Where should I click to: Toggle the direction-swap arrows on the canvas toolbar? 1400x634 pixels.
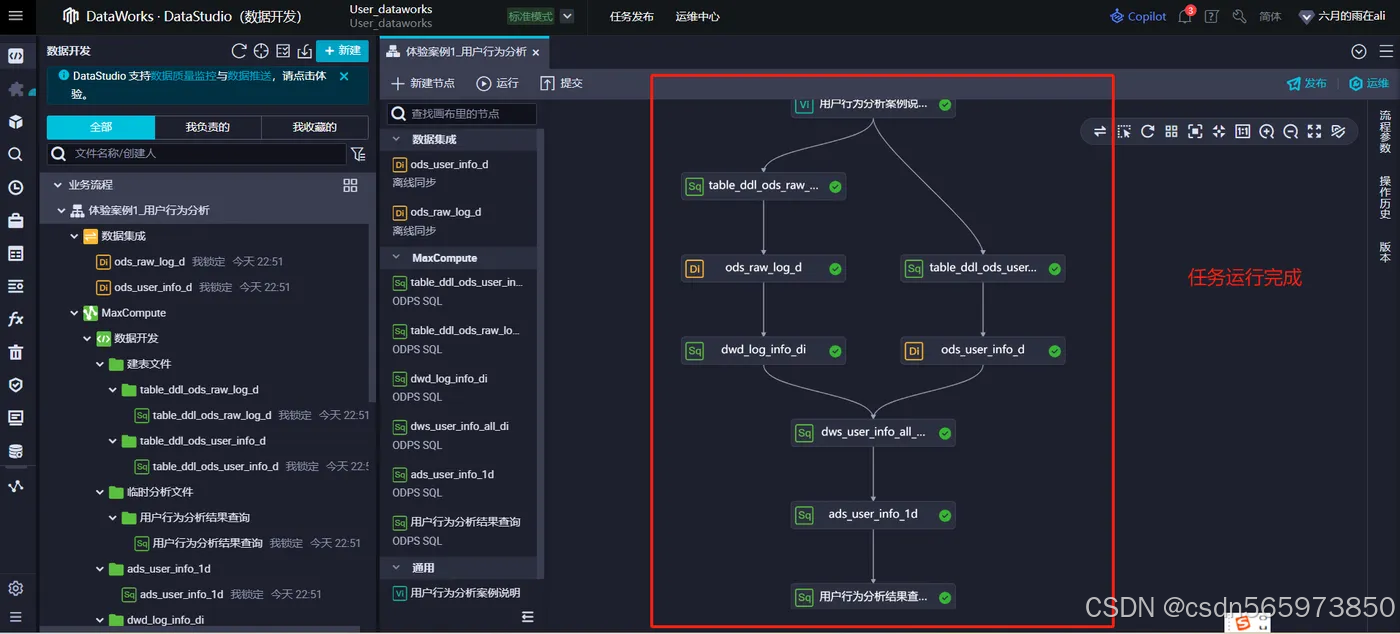tap(1099, 131)
